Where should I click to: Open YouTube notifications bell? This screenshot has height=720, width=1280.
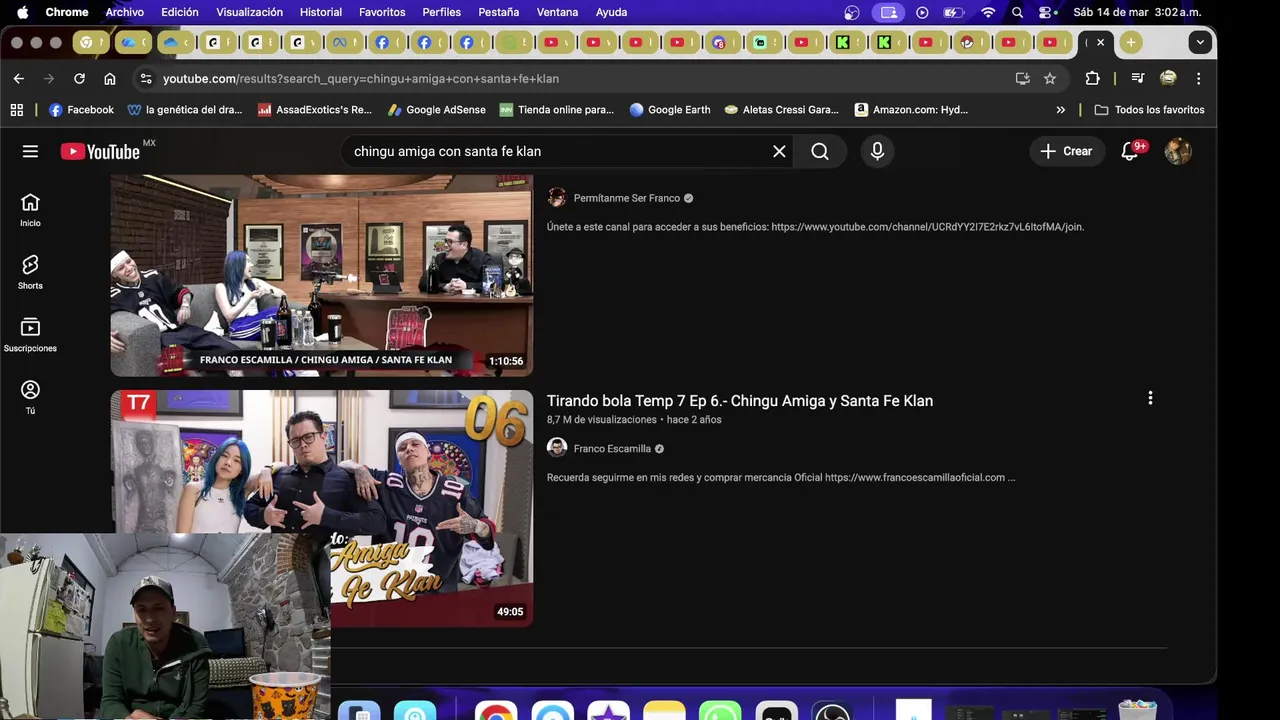click(1130, 151)
